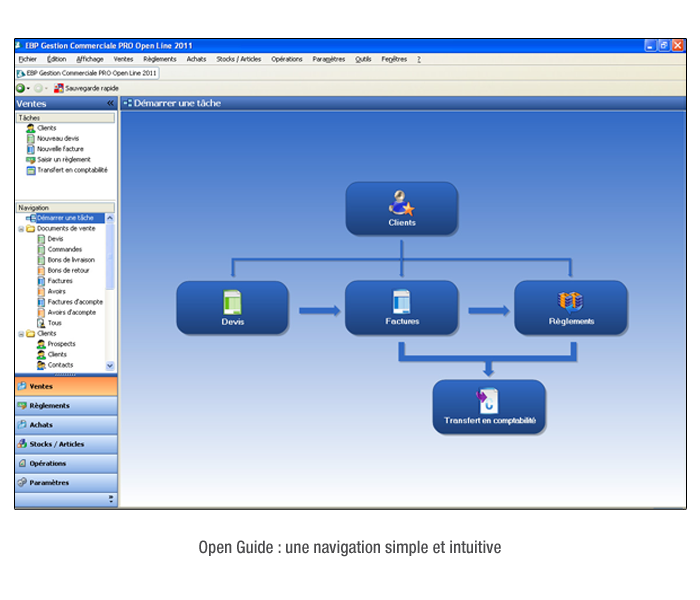700x600 pixels.
Task: Click the Clients icon in the workflow diagram
Action: coord(401,203)
